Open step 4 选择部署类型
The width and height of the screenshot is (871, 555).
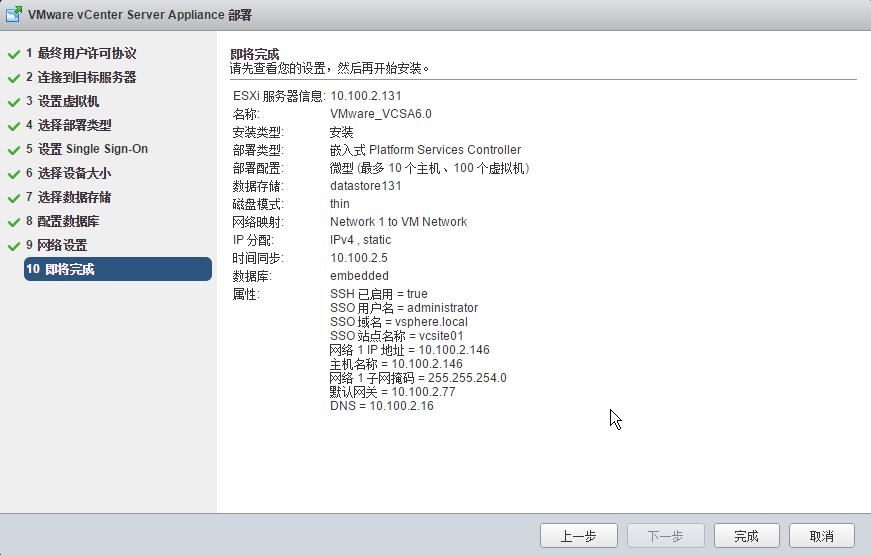click(x=69, y=125)
